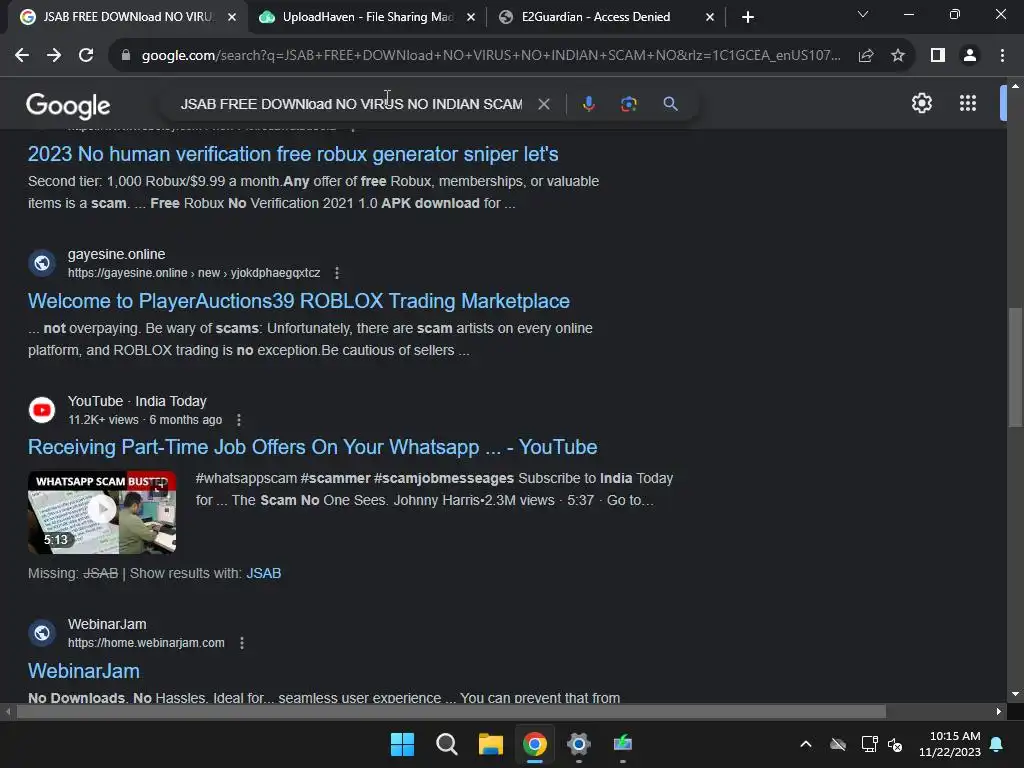Screen dimensions: 1024x768
Task: Open Google quick settings gear
Action: click(921, 103)
